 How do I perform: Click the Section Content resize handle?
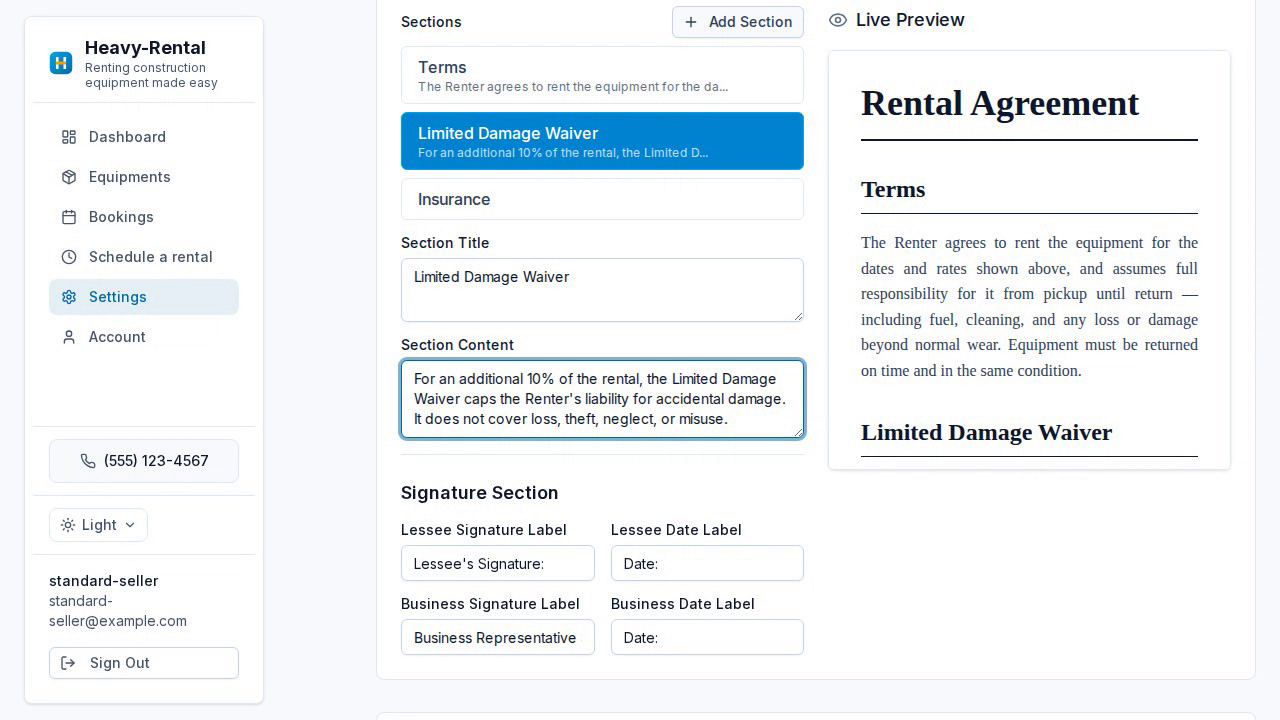coord(797,431)
